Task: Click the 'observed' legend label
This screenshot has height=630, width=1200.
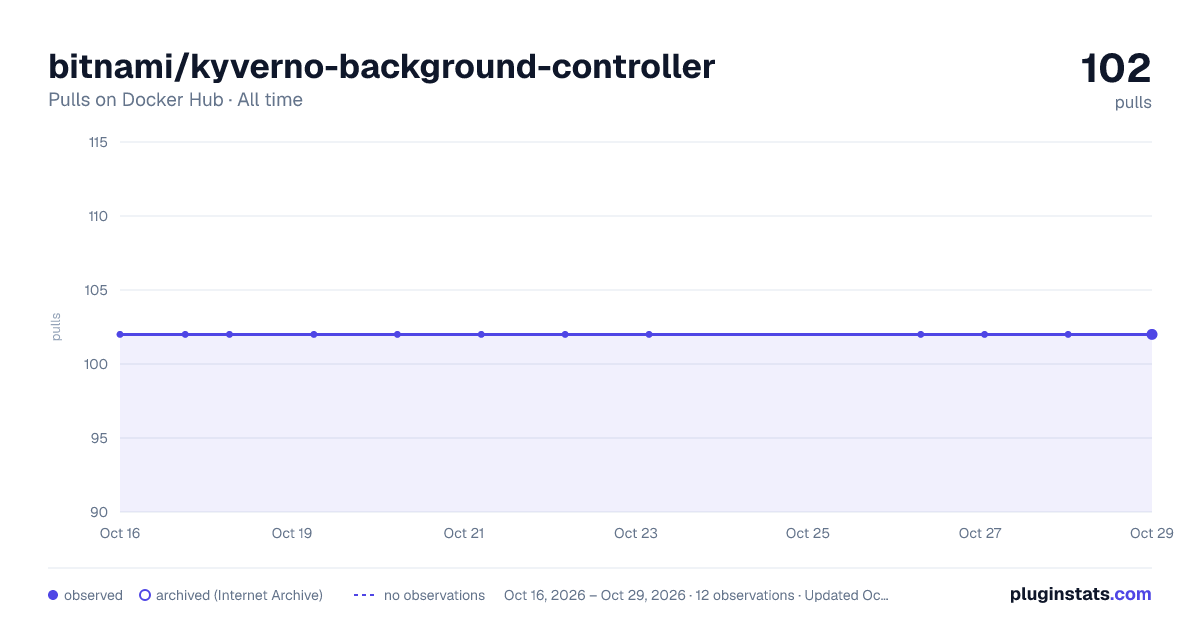Action: pyautogui.click(x=93, y=595)
